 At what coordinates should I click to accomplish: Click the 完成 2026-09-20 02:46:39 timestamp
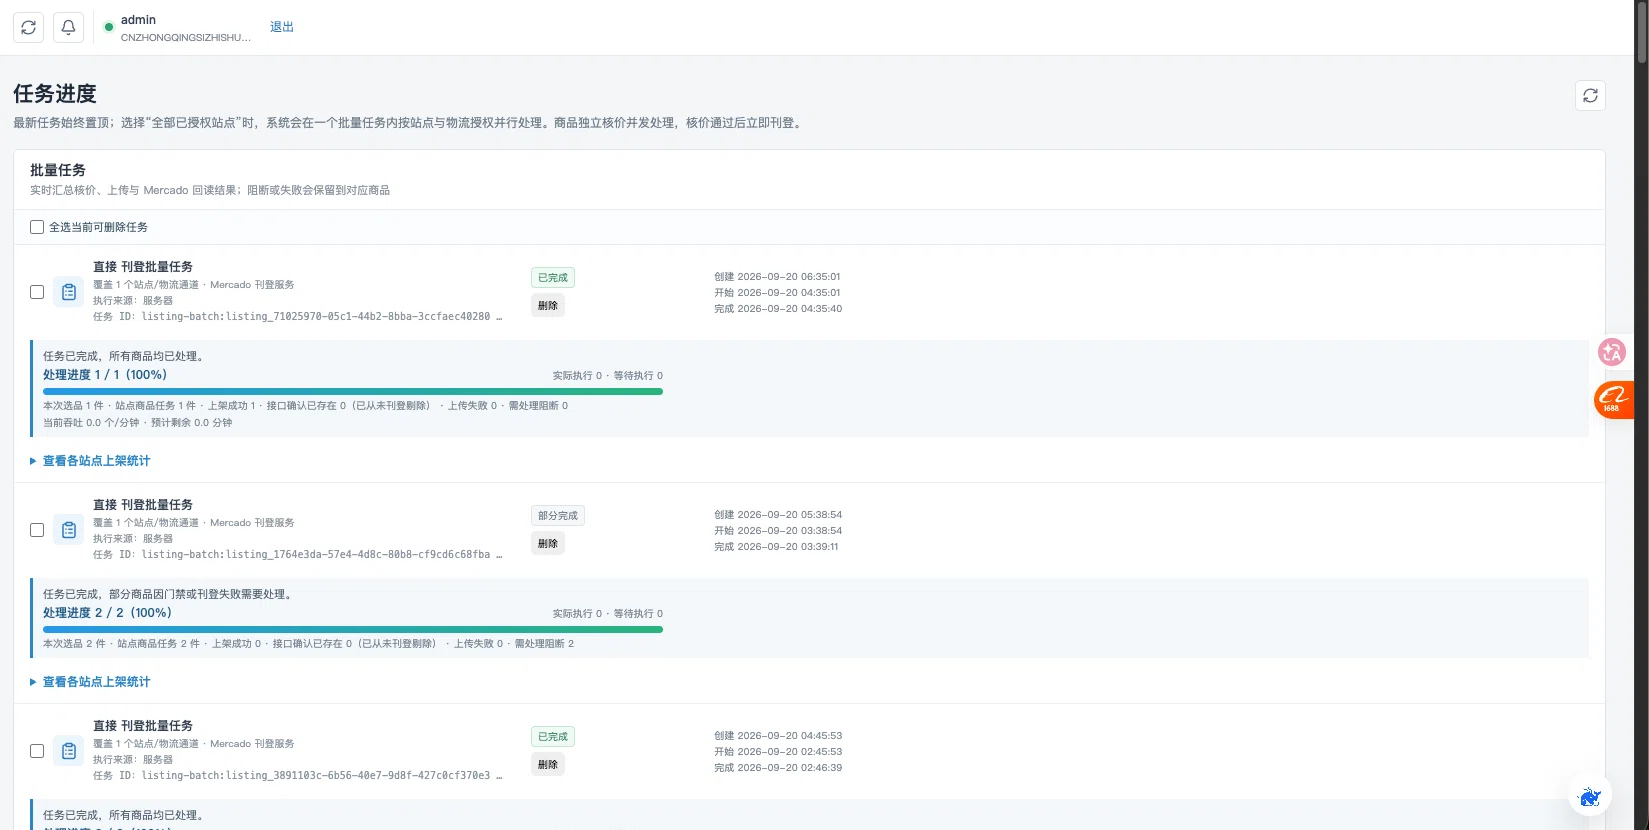[x=778, y=768]
